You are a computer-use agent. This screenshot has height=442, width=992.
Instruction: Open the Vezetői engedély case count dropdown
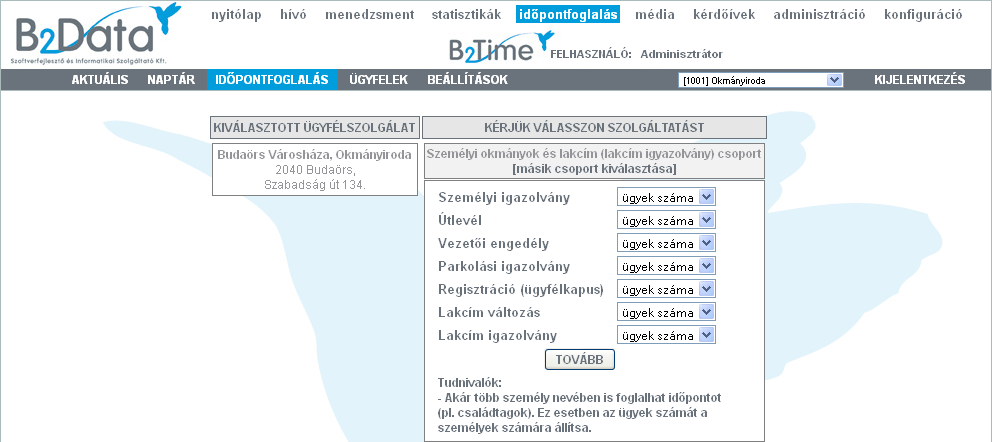pyautogui.click(x=667, y=243)
